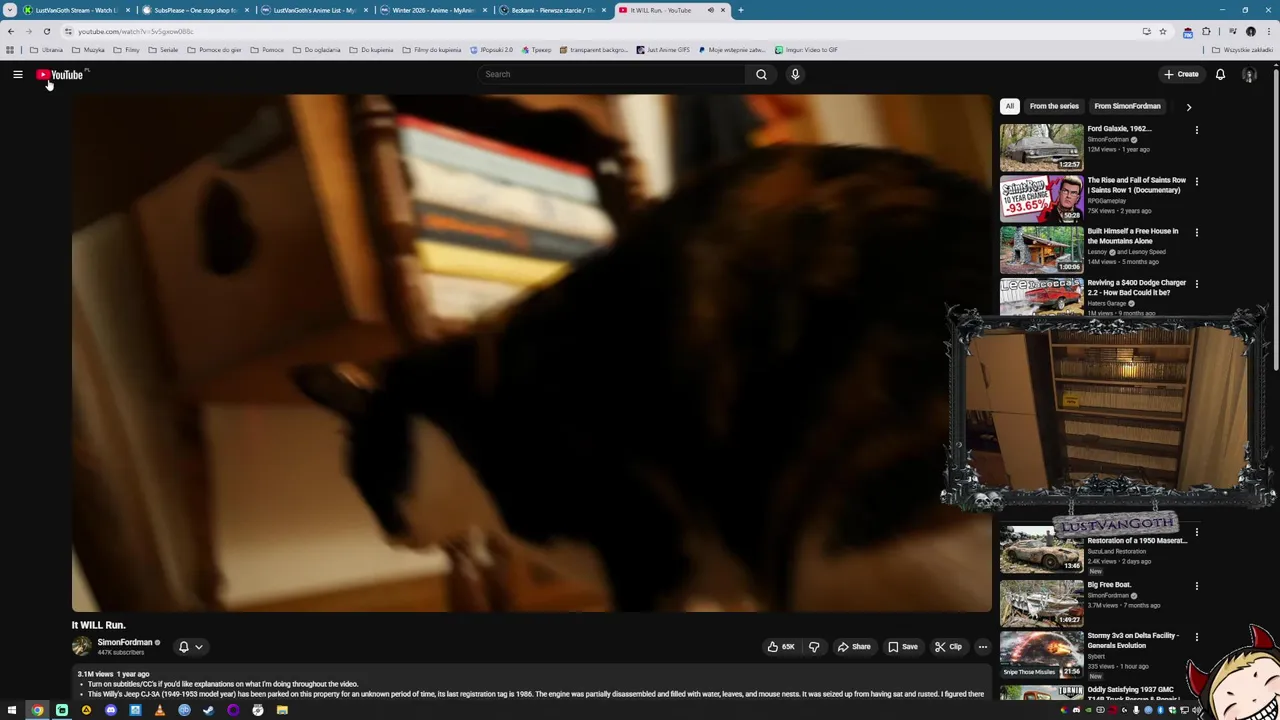Open the Imgur Video to GIF bookmark
The height and width of the screenshot is (720, 1280).
pos(806,50)
